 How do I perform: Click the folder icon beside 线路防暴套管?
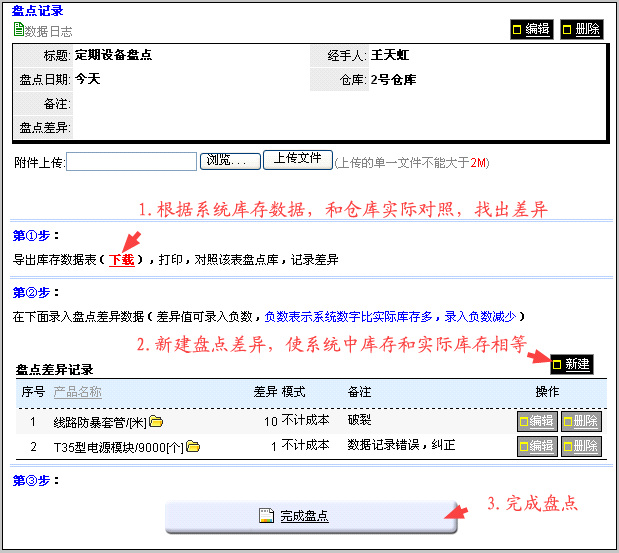[156, 422]
